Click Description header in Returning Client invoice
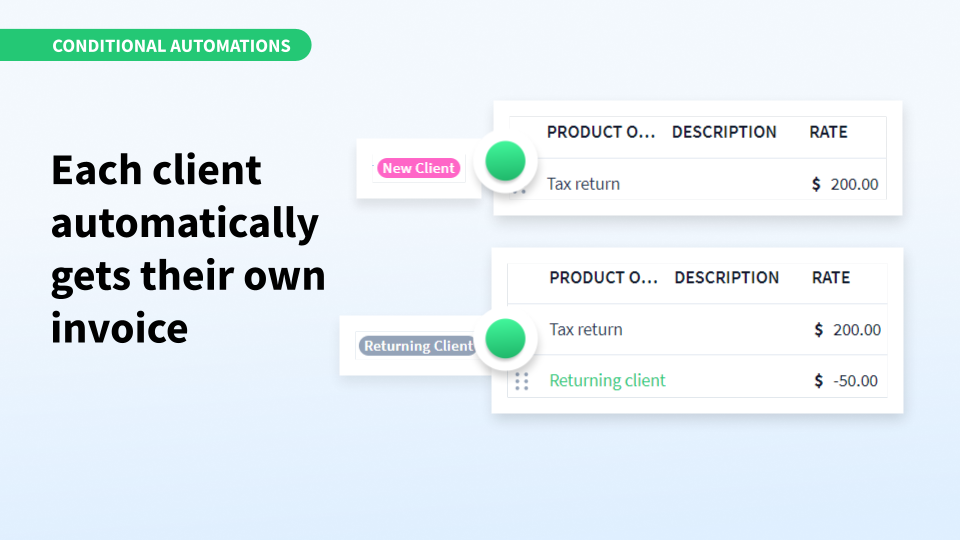This screenshot has height=540, width=960. [x=727, y=278]
